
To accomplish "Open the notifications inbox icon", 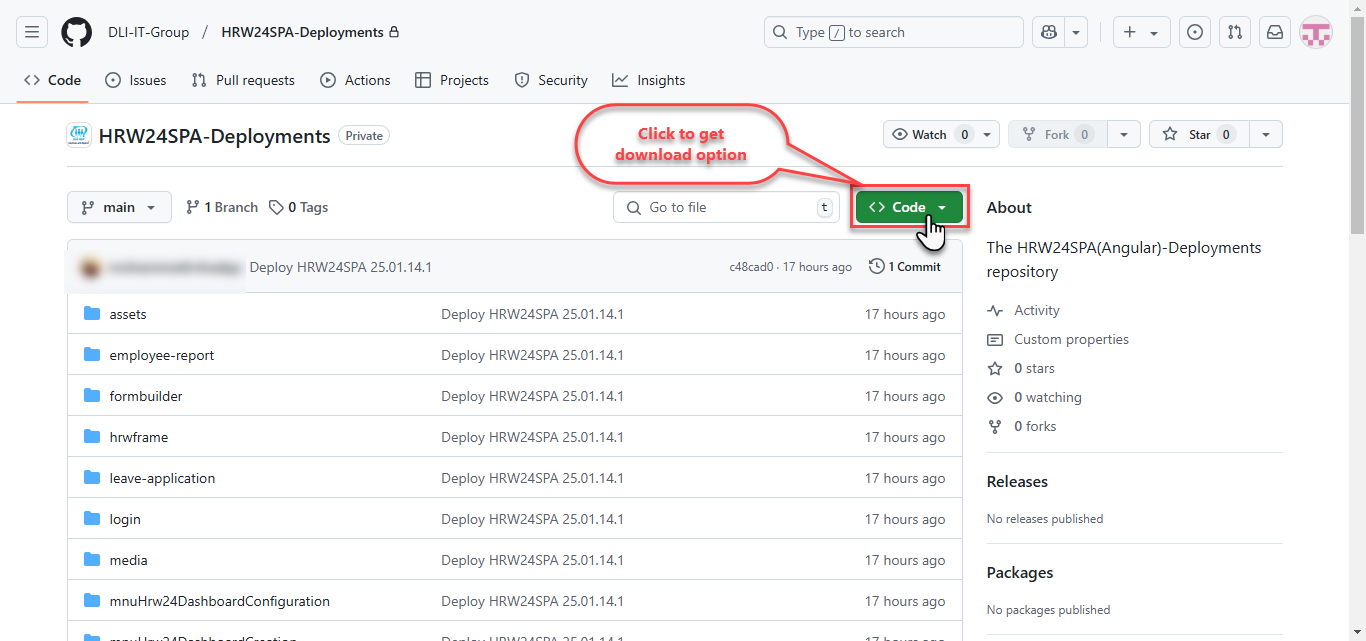I will pyautogui.click(x=1274, y=31).
